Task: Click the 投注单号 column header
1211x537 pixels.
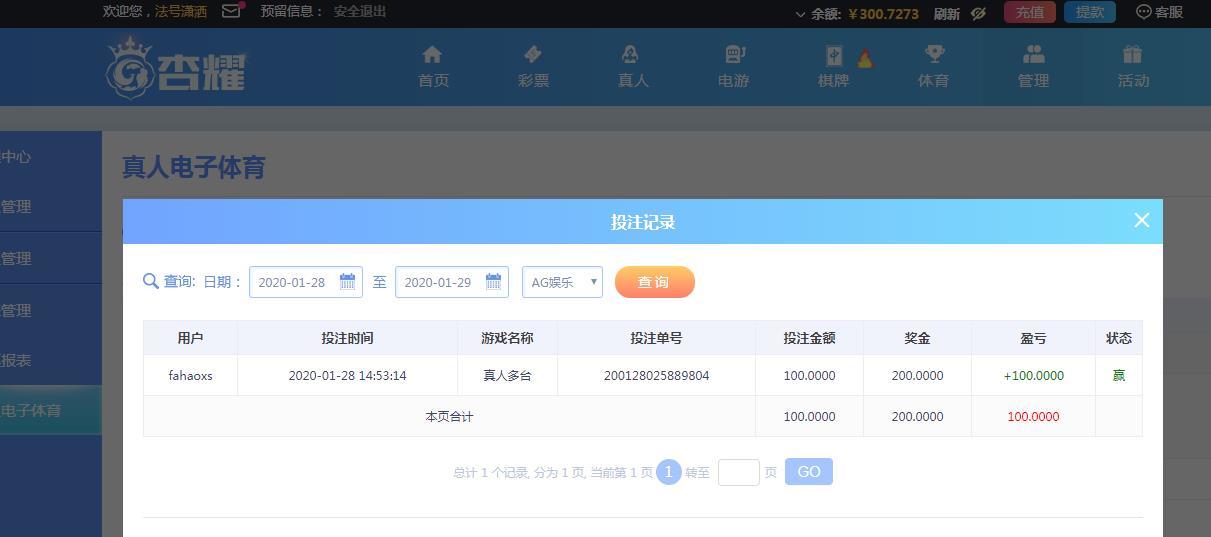Action: (x=656, y=338)
